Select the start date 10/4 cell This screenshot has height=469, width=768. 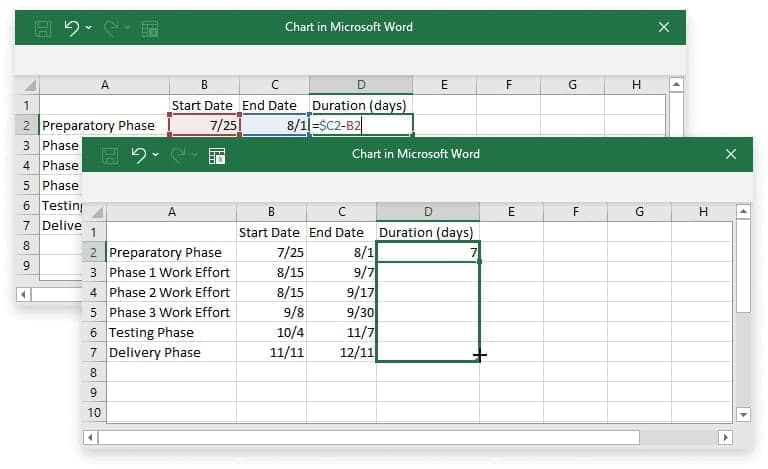point(271,332)
